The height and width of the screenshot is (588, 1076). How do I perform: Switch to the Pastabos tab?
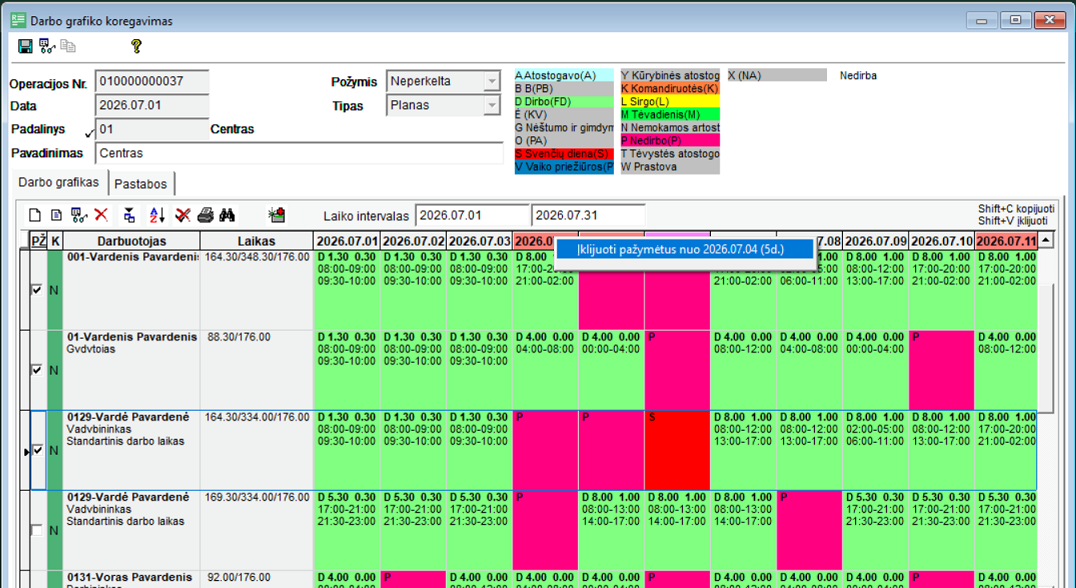(141, 184)
